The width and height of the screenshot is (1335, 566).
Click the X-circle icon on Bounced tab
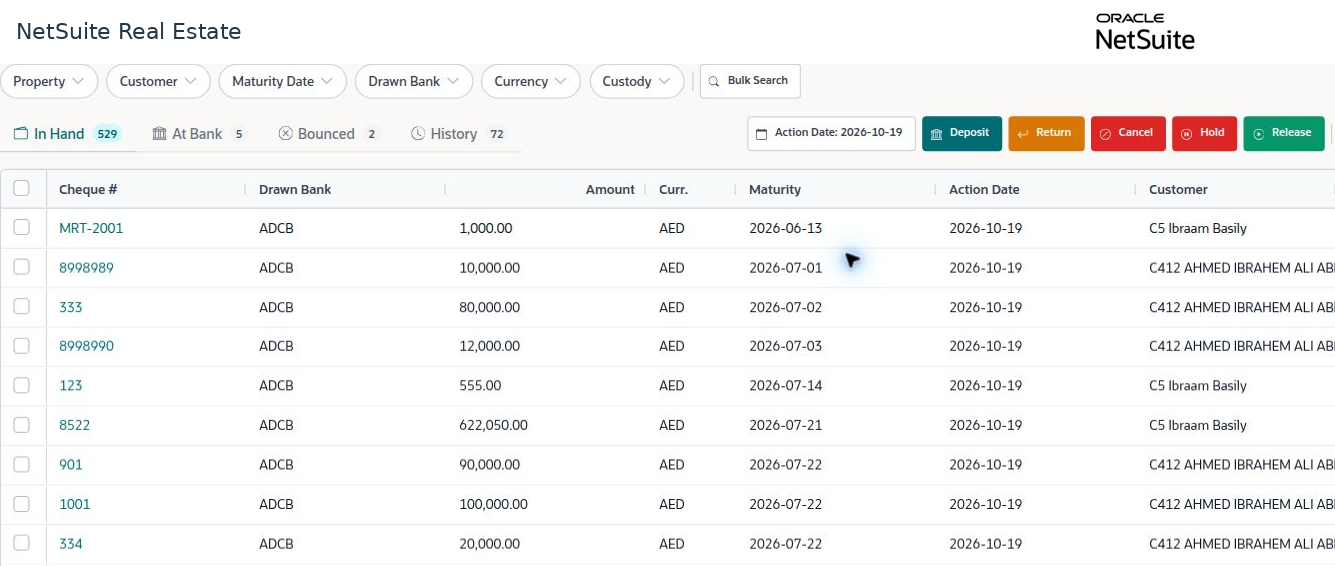(x=285, y=133)
